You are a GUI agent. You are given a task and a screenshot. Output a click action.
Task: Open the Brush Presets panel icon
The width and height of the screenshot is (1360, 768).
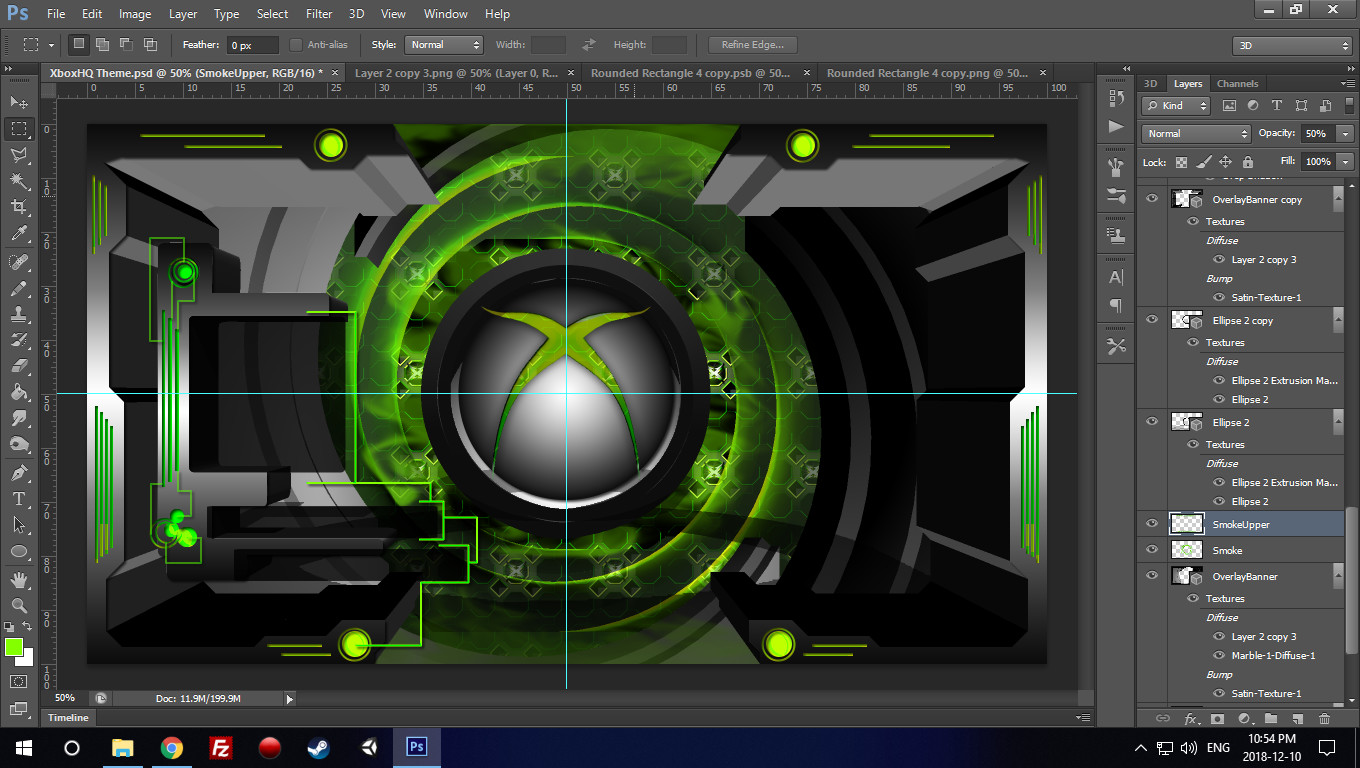tap(1117, 195)
